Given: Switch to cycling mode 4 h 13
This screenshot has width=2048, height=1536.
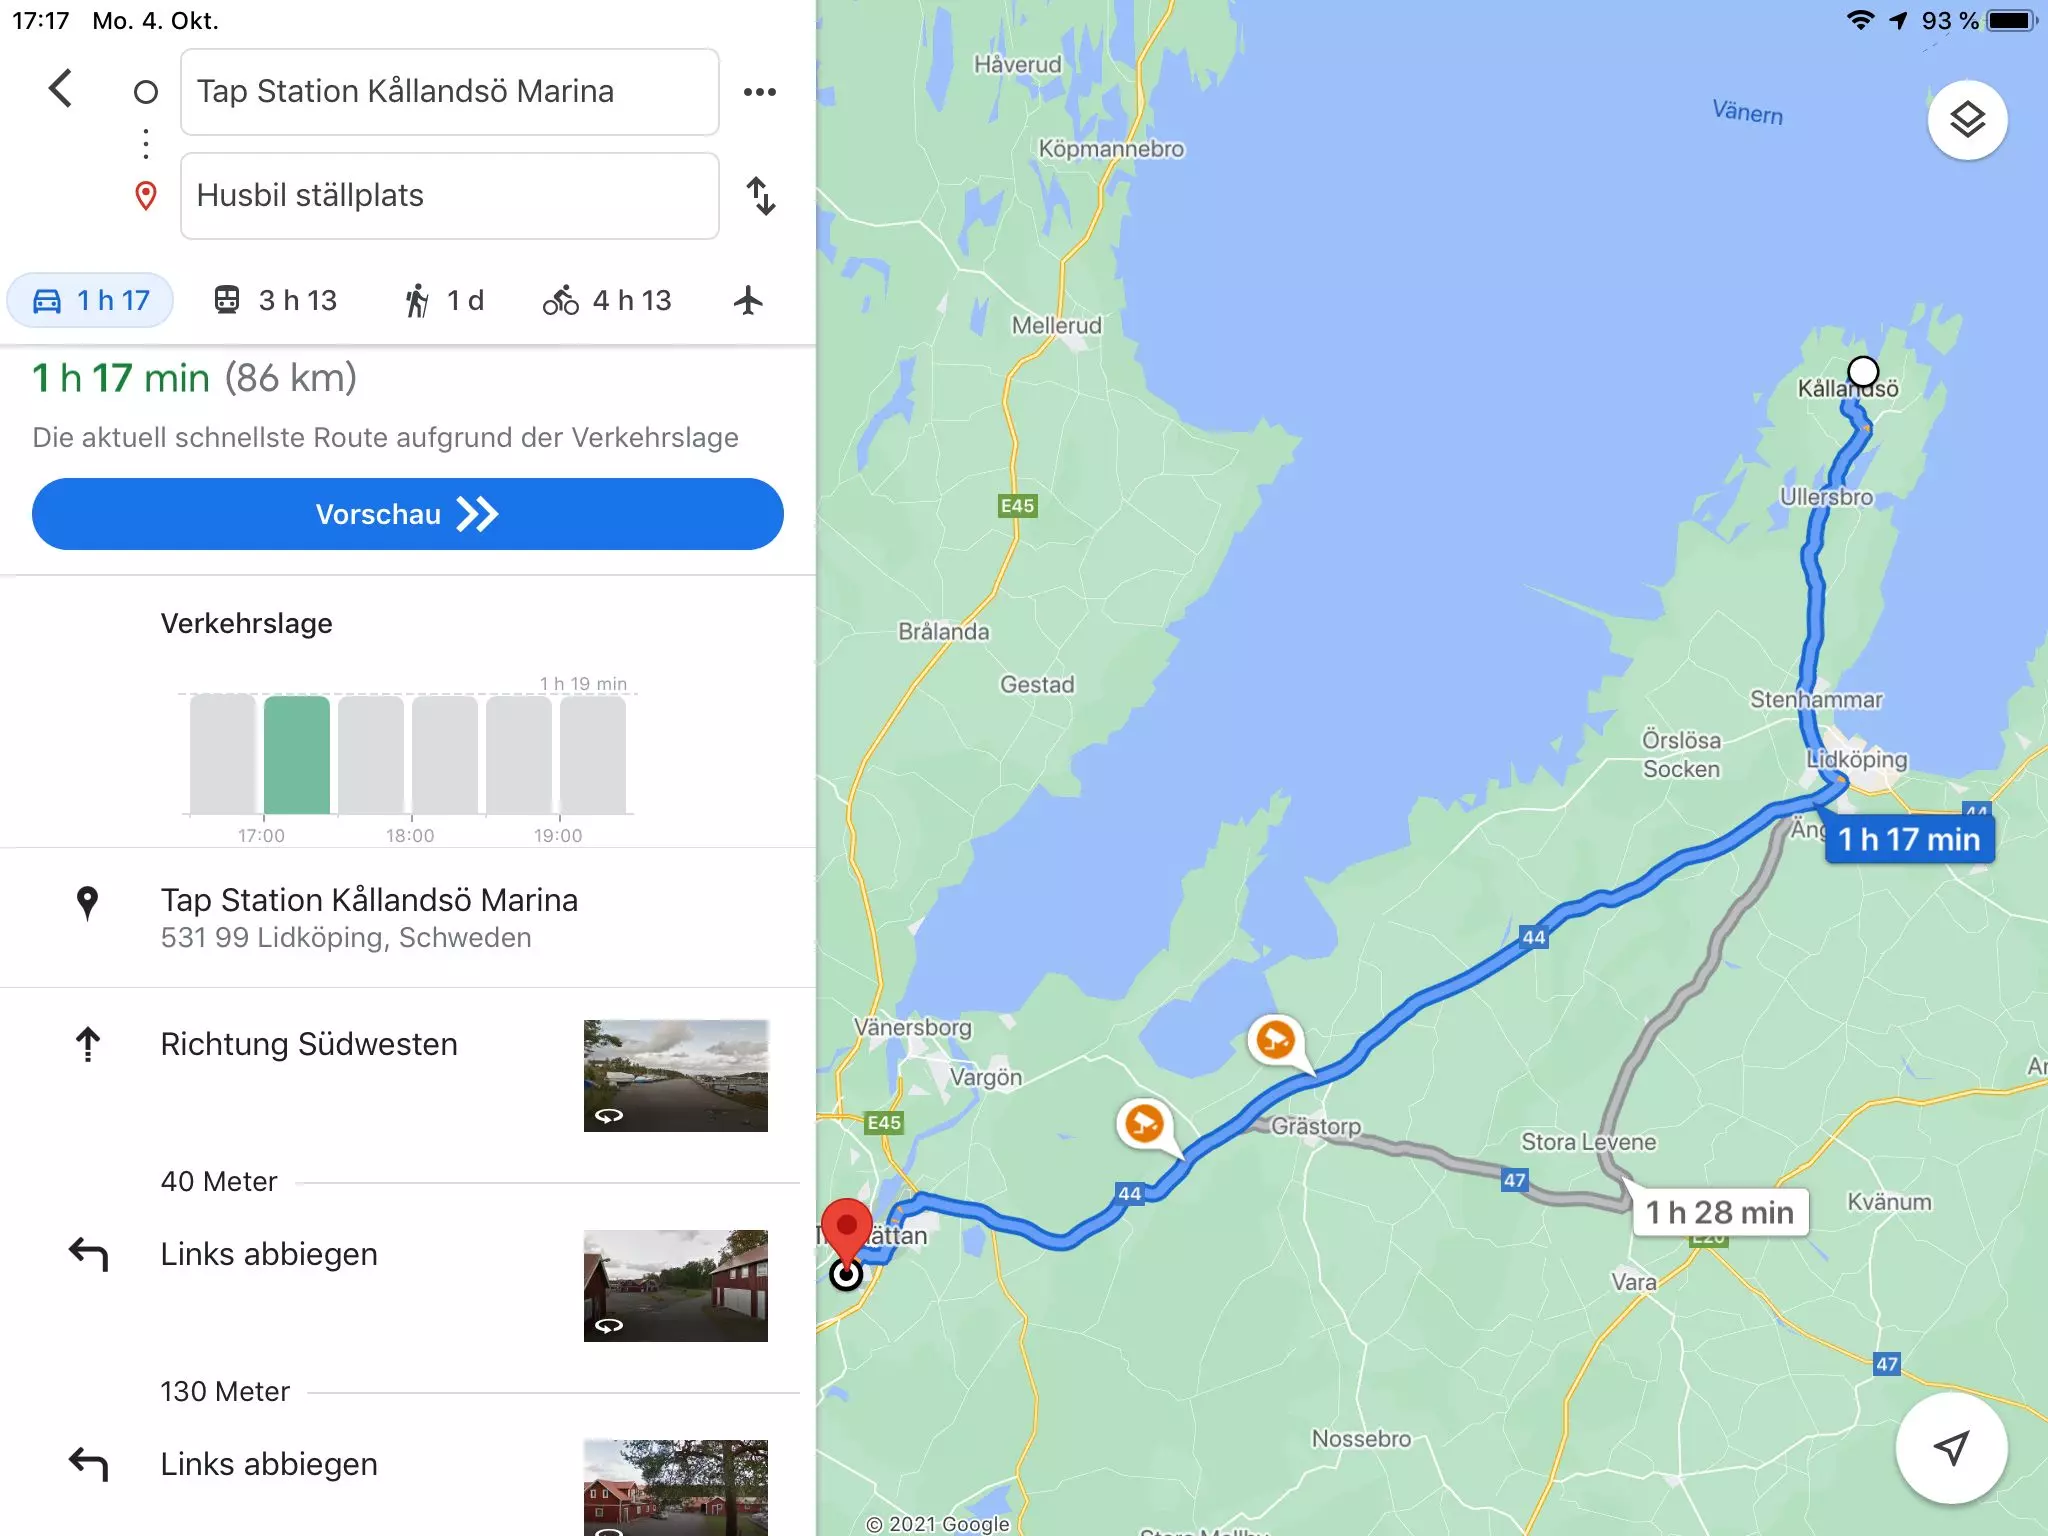Looking at the screenshot, I should click(x=607, y=300).
